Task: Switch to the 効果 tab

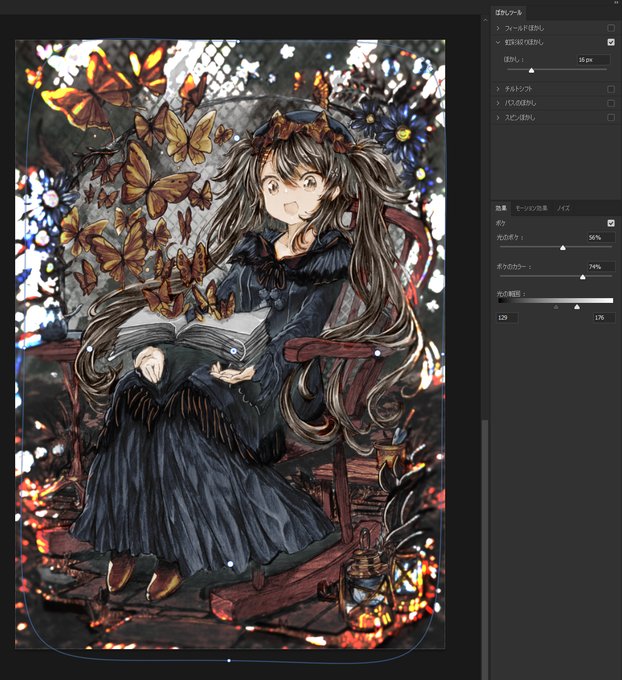Action: (501, 208)
